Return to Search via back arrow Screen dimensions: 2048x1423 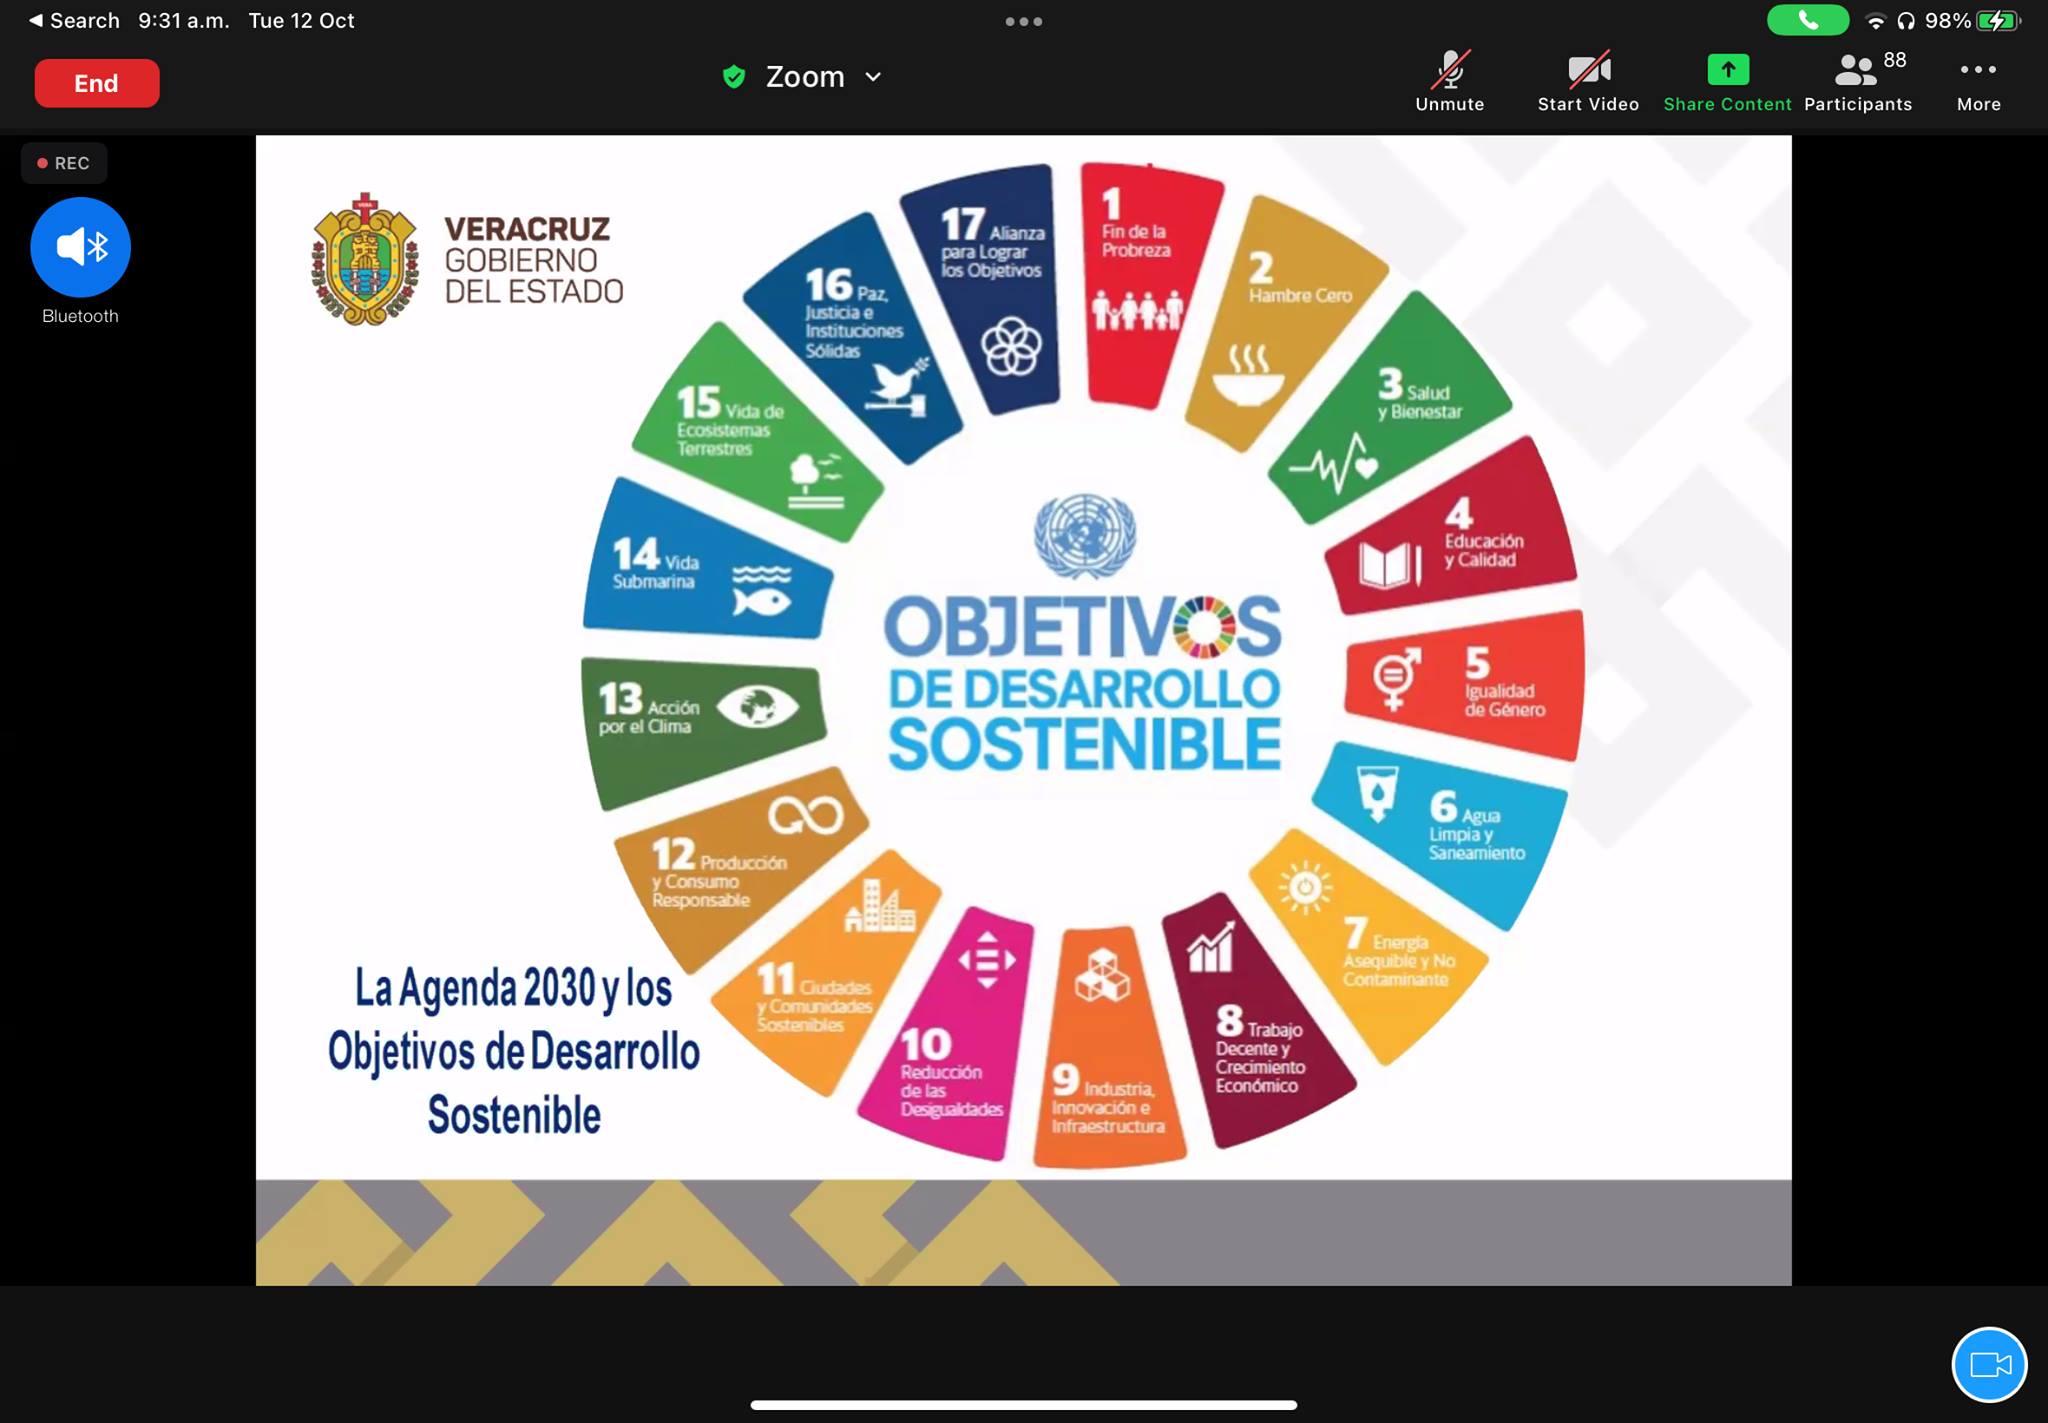36,20
